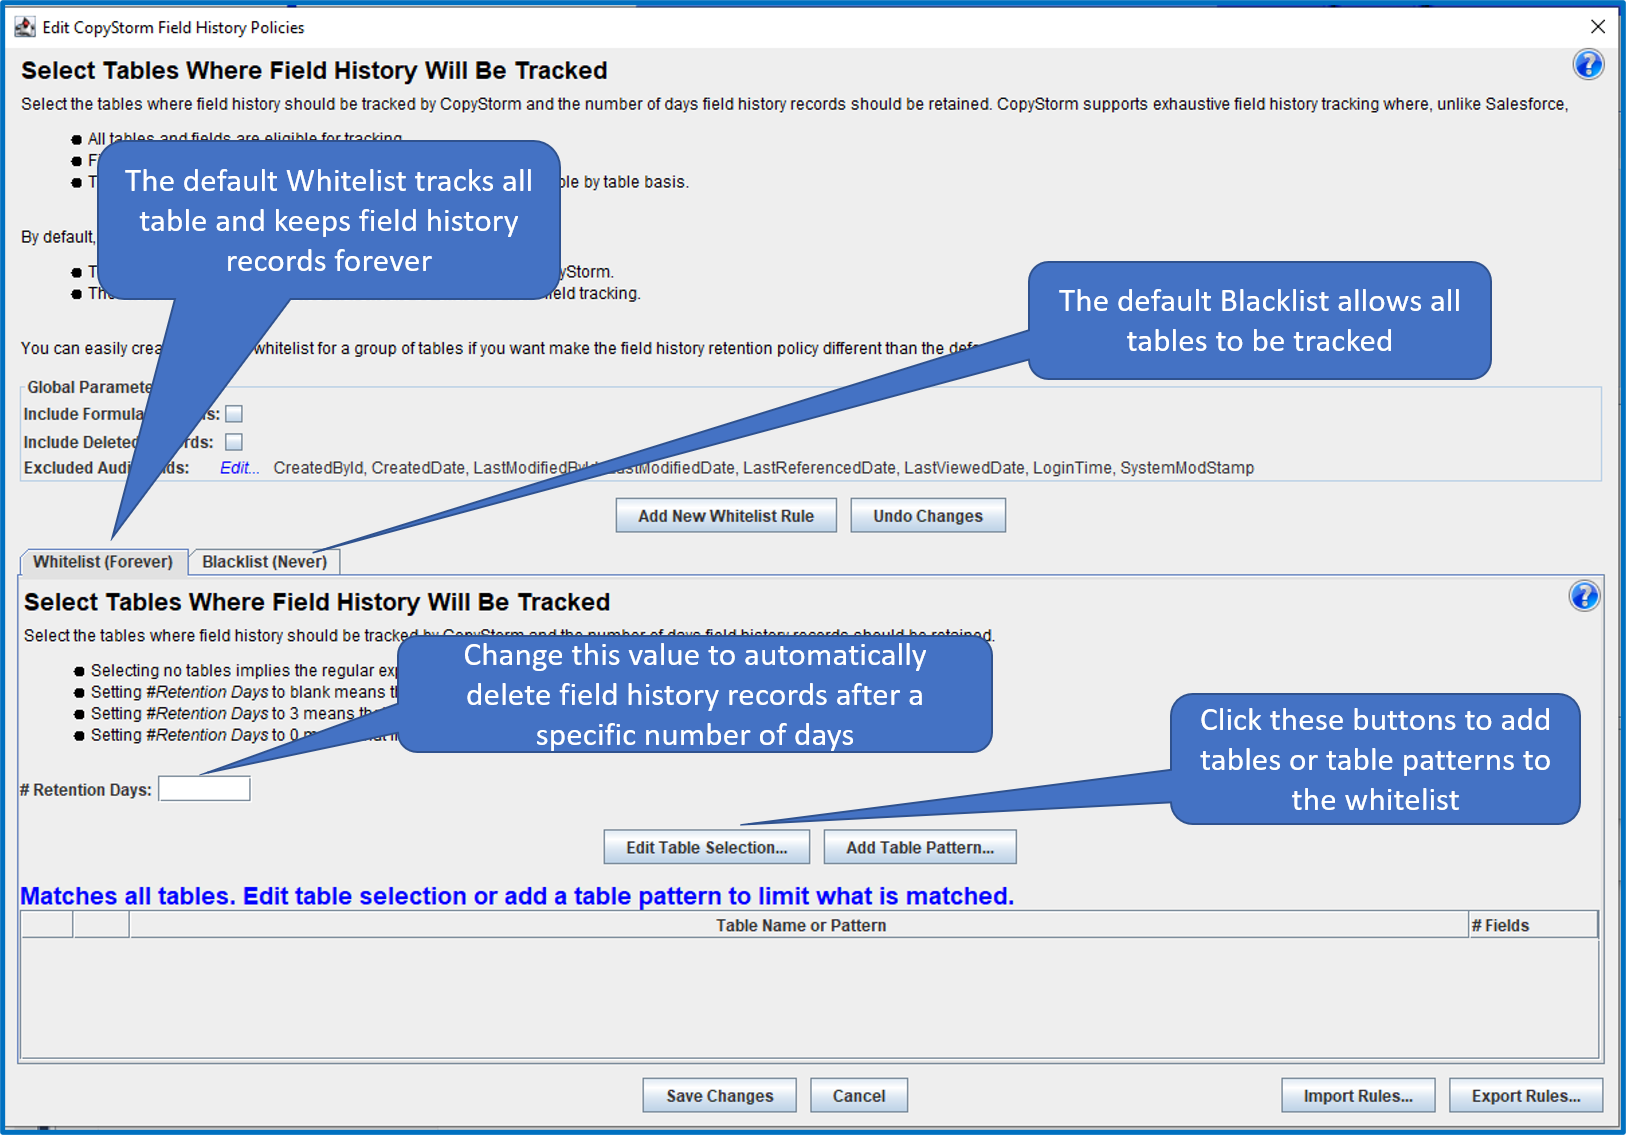Click Import Rules button
The image size is (1626, 1135).
1358,1096
